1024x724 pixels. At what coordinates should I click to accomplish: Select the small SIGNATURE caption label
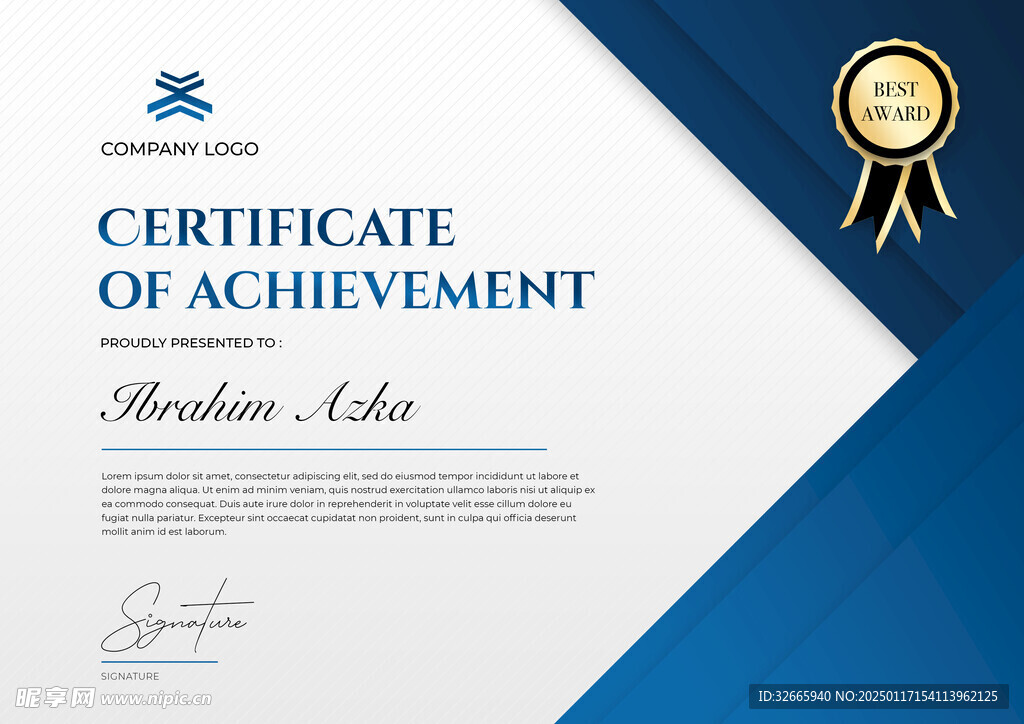130,677
